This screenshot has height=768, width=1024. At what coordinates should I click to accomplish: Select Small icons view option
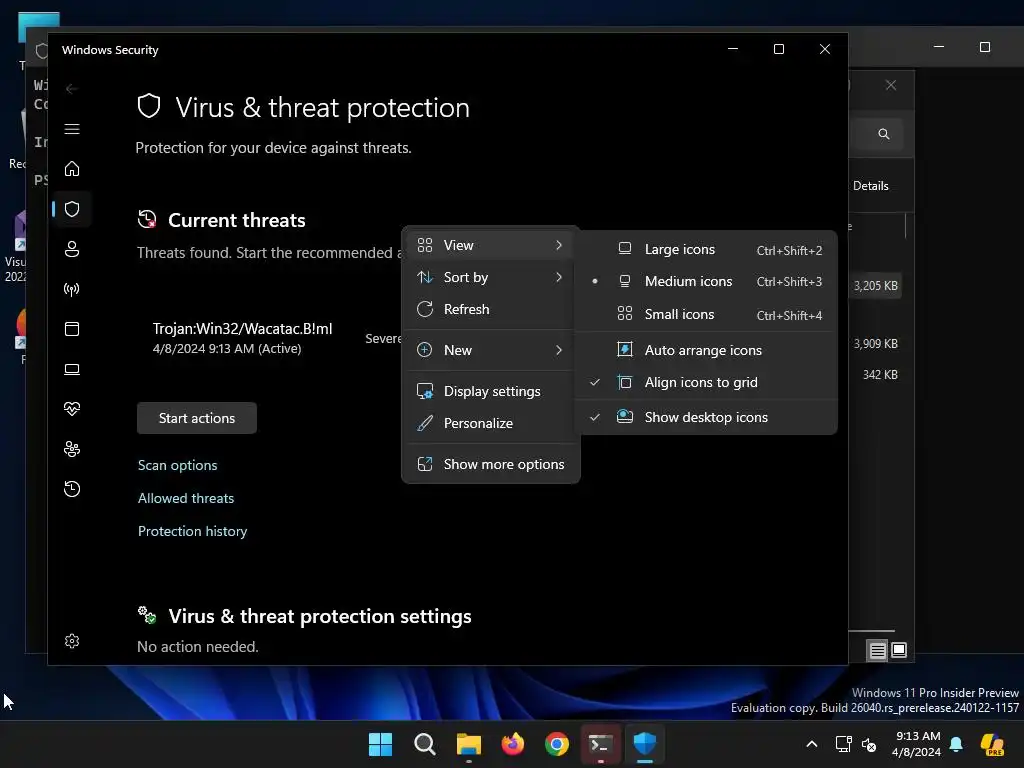tap(706, 314)
